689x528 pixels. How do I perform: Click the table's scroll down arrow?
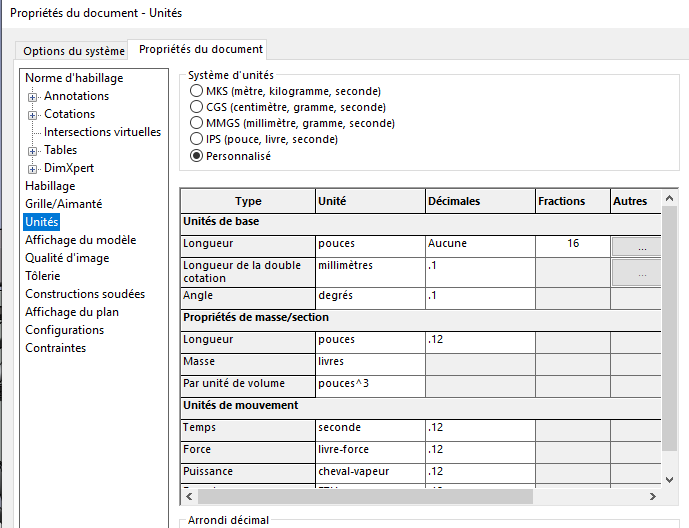coord(670,480)
